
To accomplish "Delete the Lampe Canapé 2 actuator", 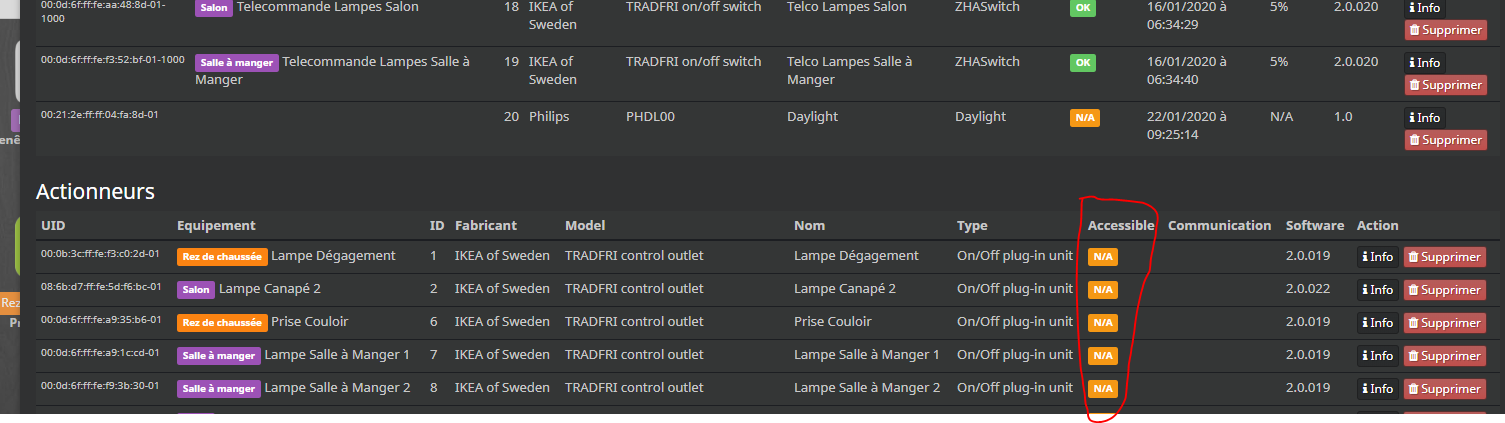I will pos(1445,290).
